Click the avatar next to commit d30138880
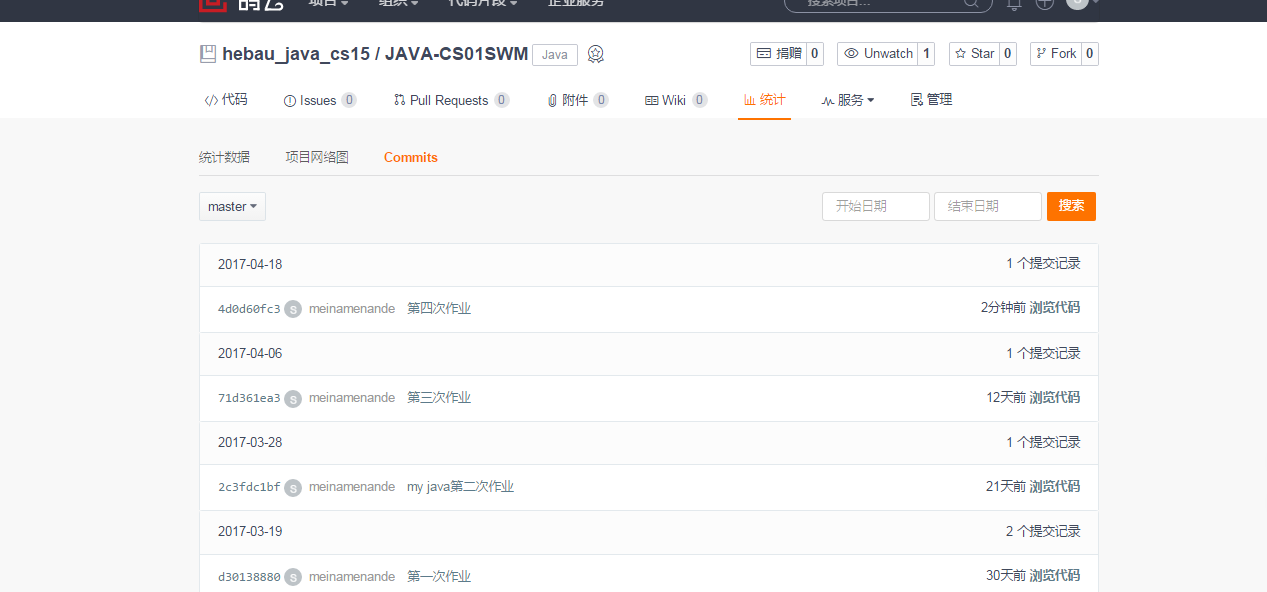Image resolution: width=1267 pixels, height=592 pixels. 293,577
